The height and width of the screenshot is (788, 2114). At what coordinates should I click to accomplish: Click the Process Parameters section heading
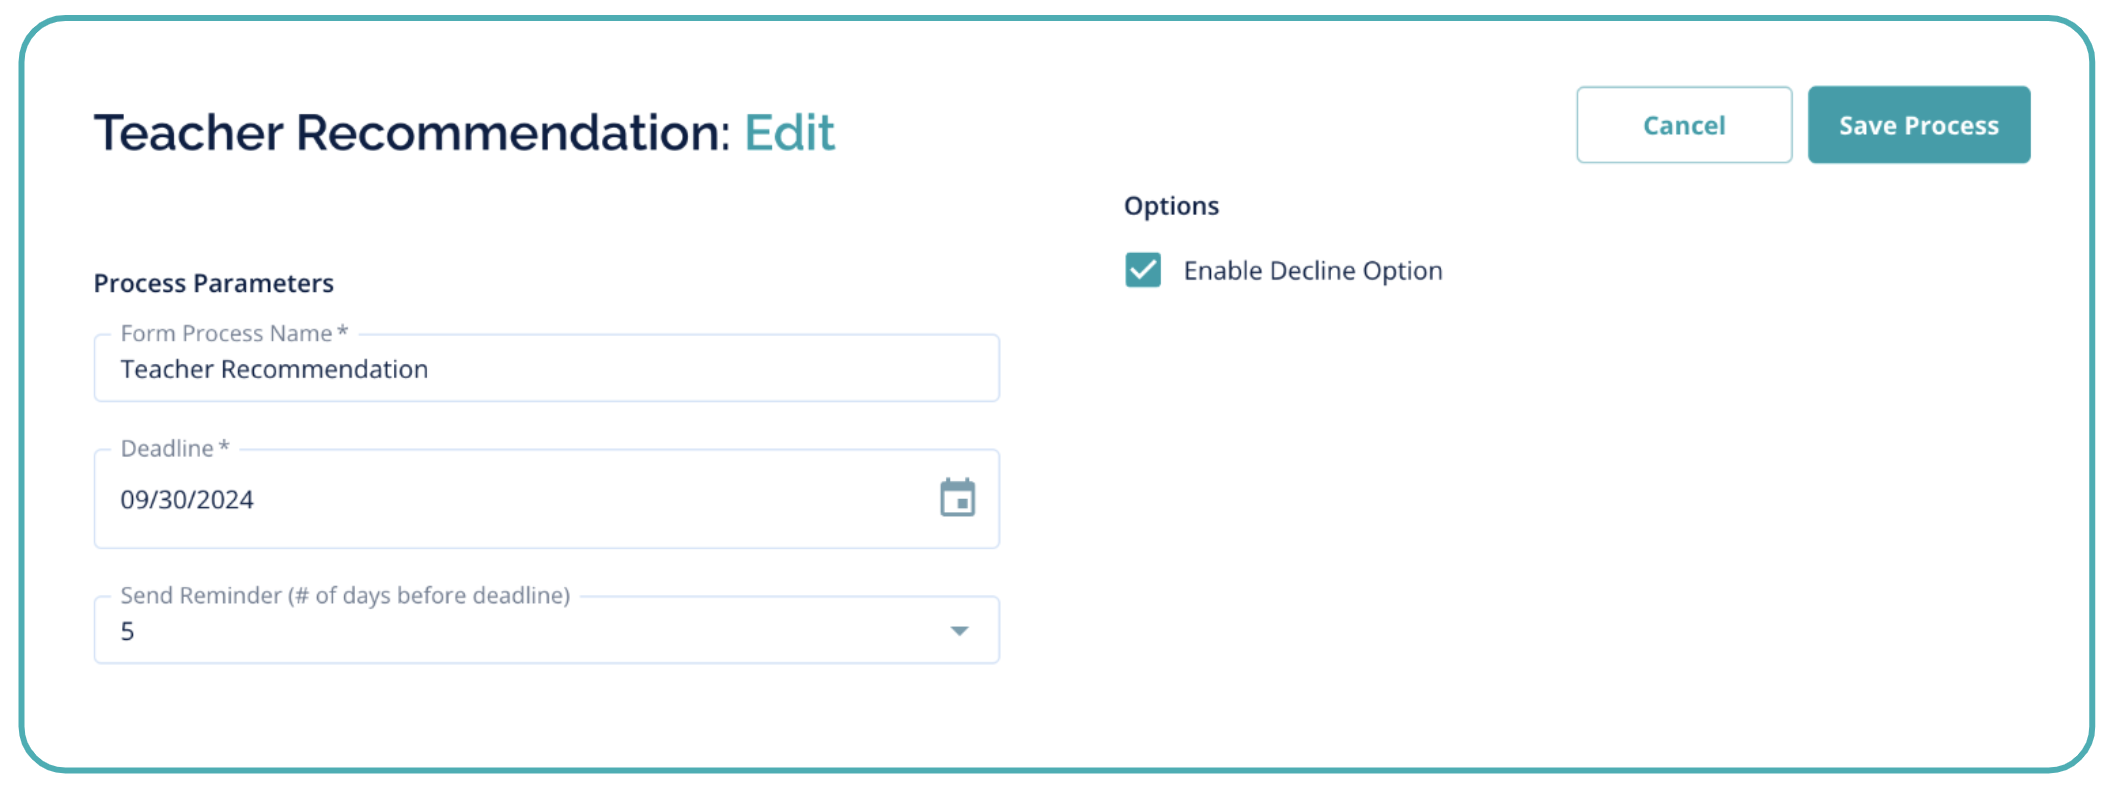click(x=213, y=284)
